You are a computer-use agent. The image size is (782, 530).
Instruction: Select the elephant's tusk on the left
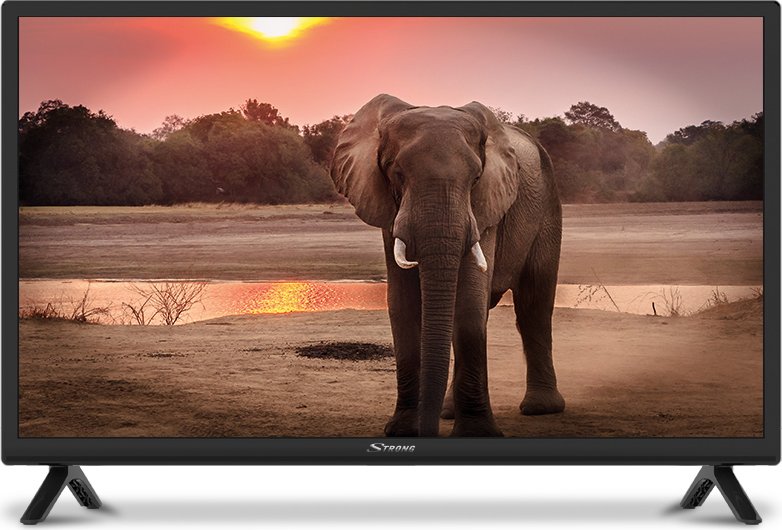[x=403, y=254]
